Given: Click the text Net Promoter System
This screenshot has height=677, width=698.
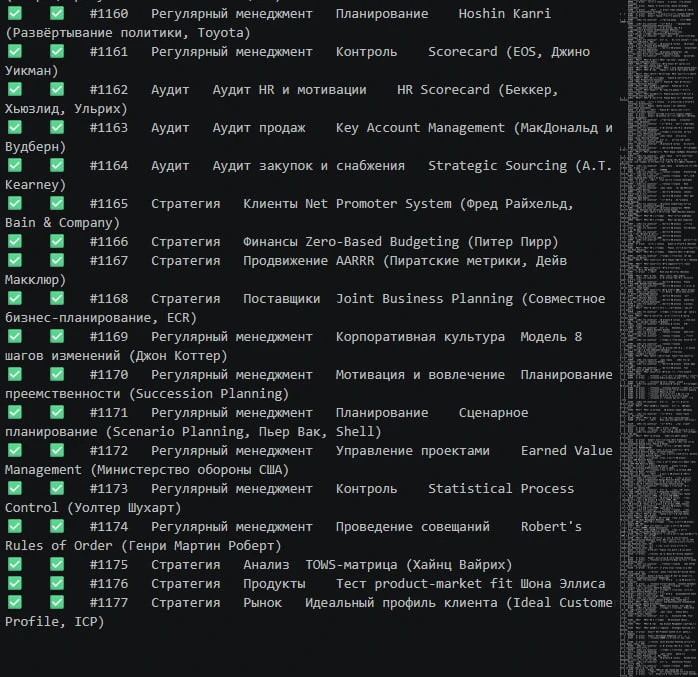Looking at the screenshot, I should point(378,204).
